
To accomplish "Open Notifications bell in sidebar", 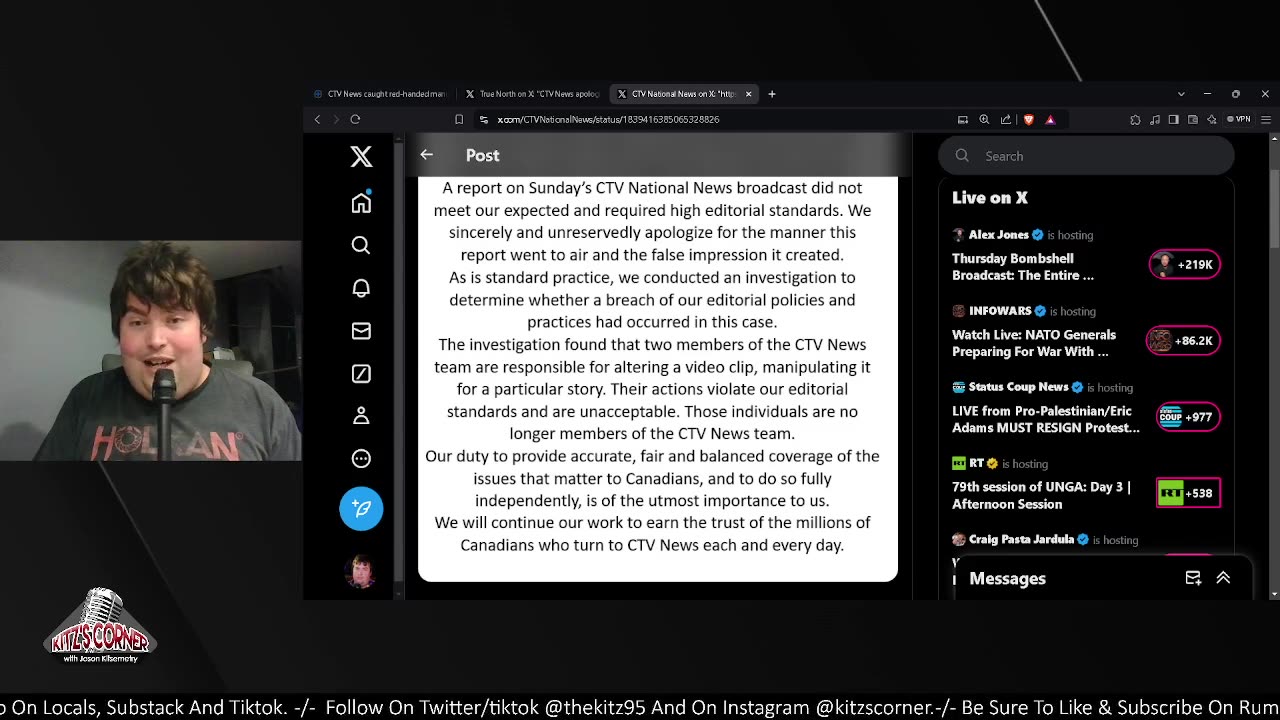I will click(x=361, y=288).
